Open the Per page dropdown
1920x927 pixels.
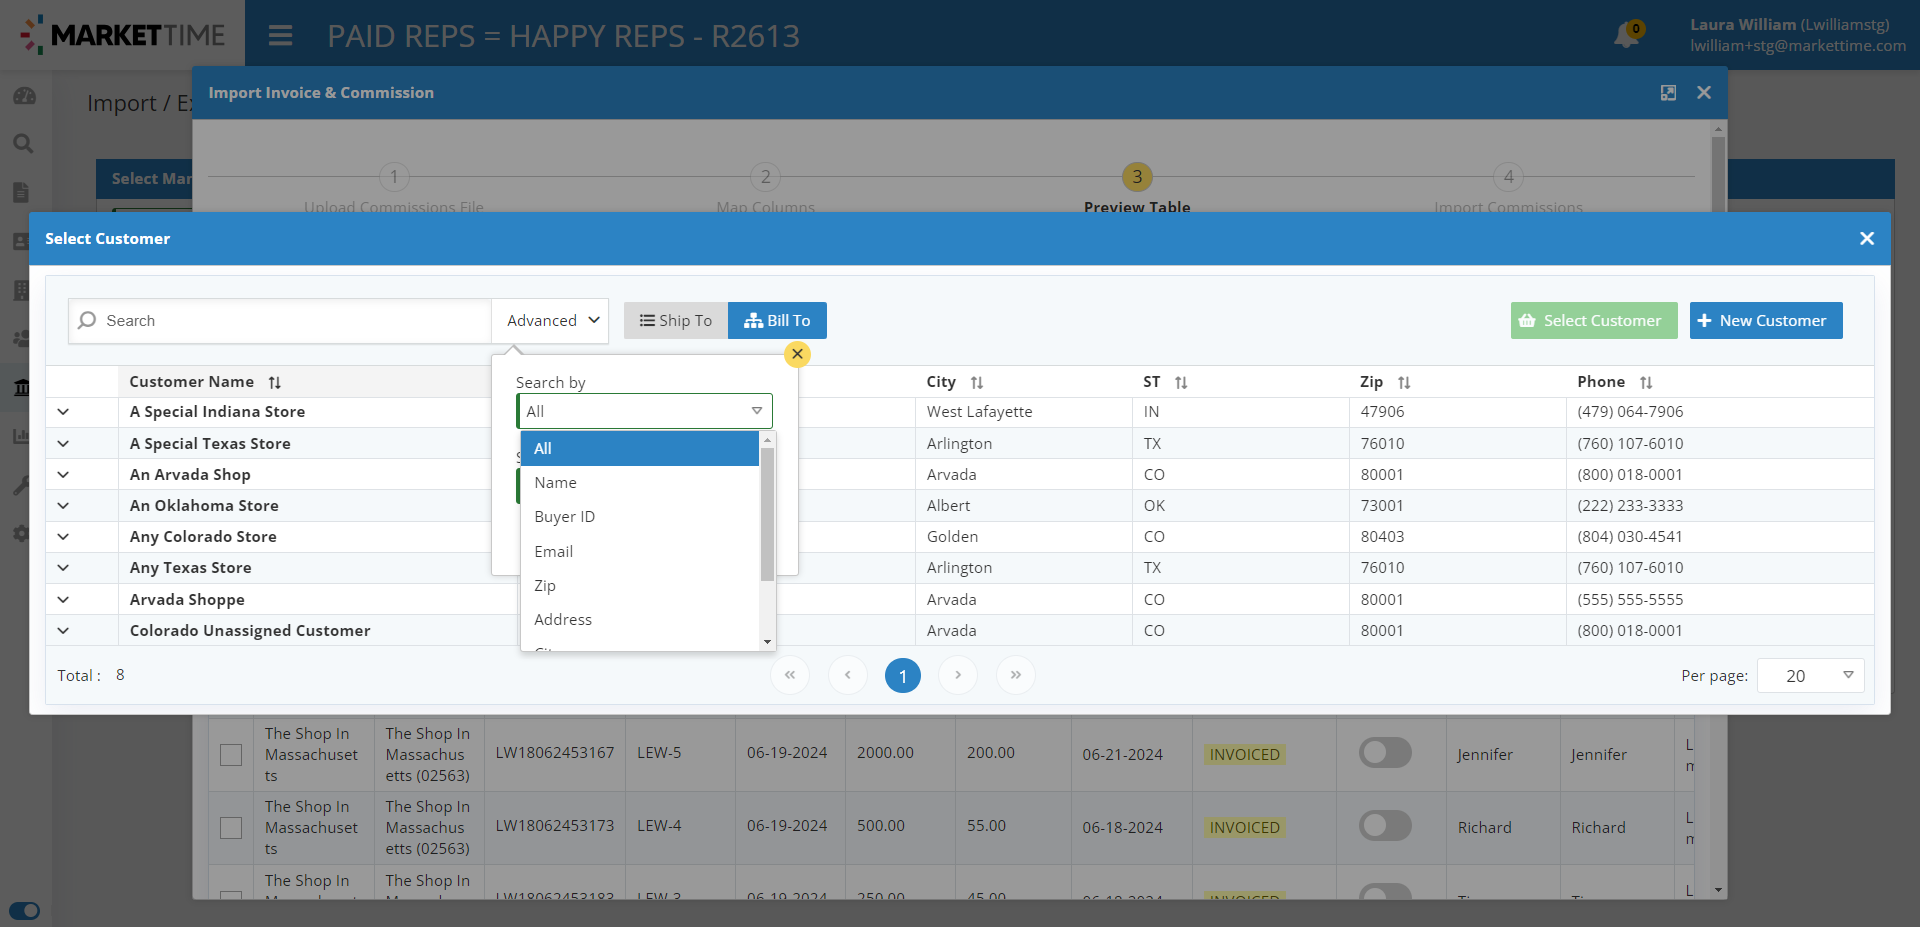coord(1810,676)
